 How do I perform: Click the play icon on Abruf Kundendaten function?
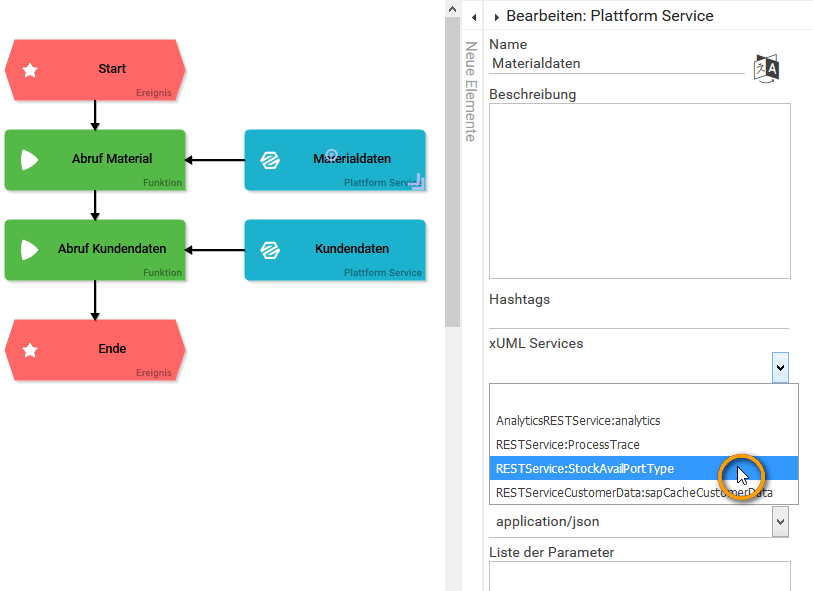tap(27, 248)
